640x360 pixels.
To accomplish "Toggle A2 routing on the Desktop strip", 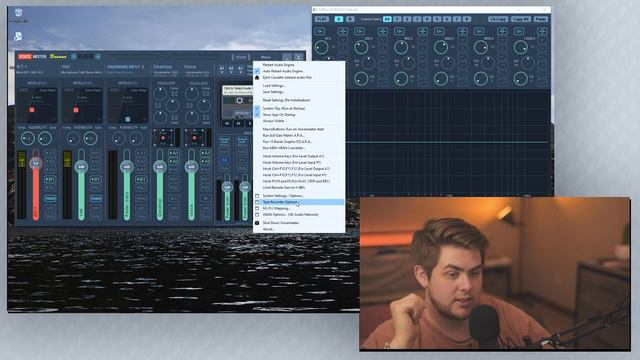I will [174, 161].
